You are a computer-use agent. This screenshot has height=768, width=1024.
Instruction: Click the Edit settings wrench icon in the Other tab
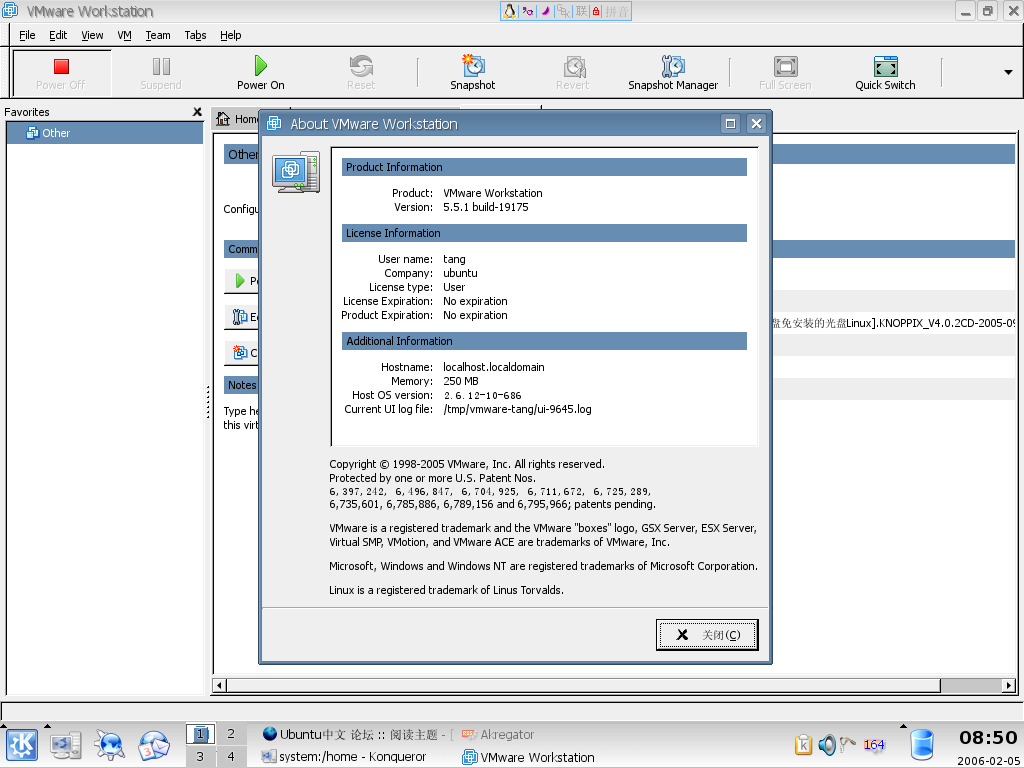click(x=240, y=317)
